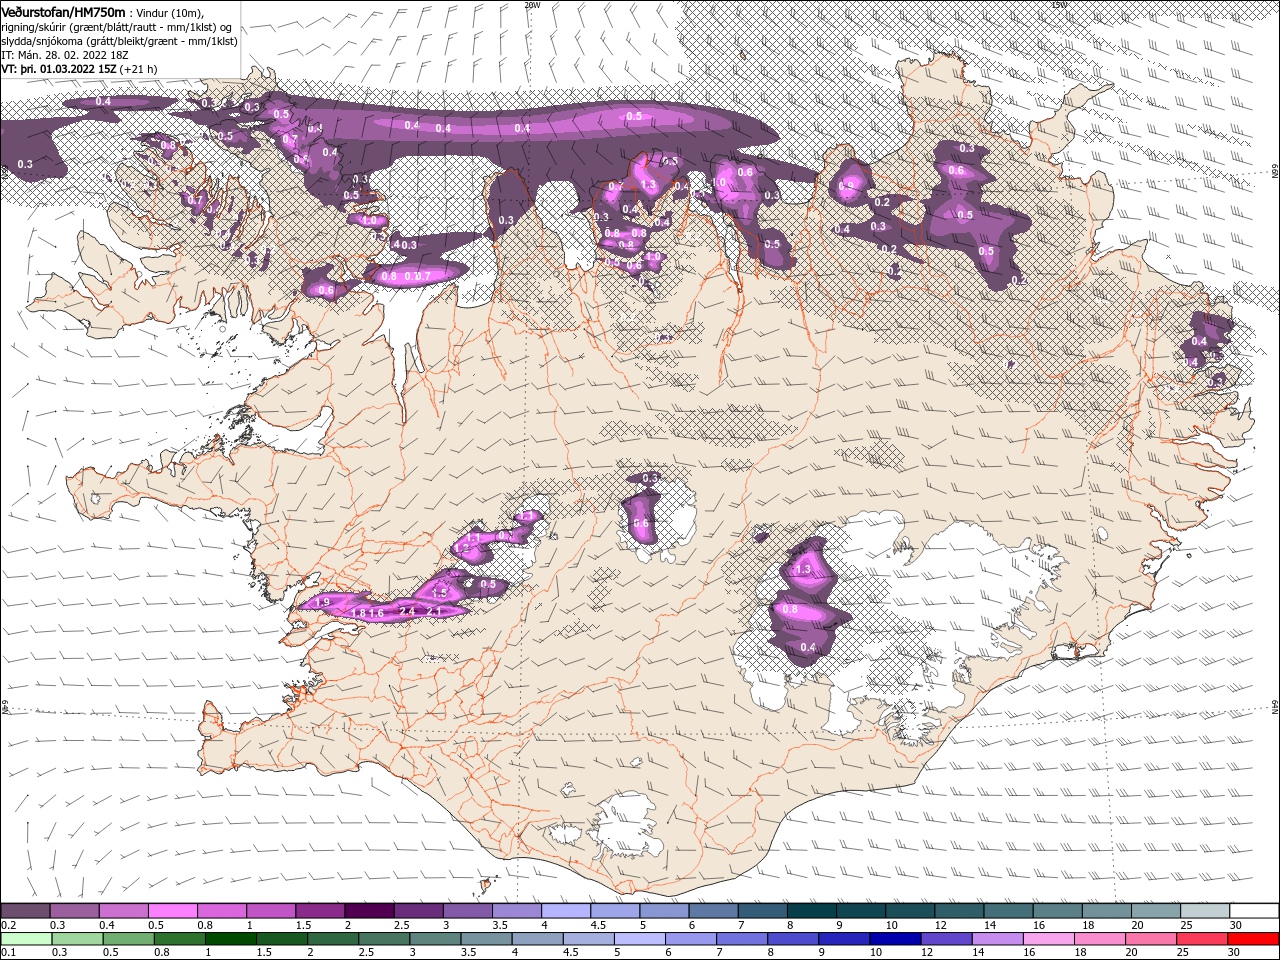Click the 'rigning/skúrir' legend description line

115,27
